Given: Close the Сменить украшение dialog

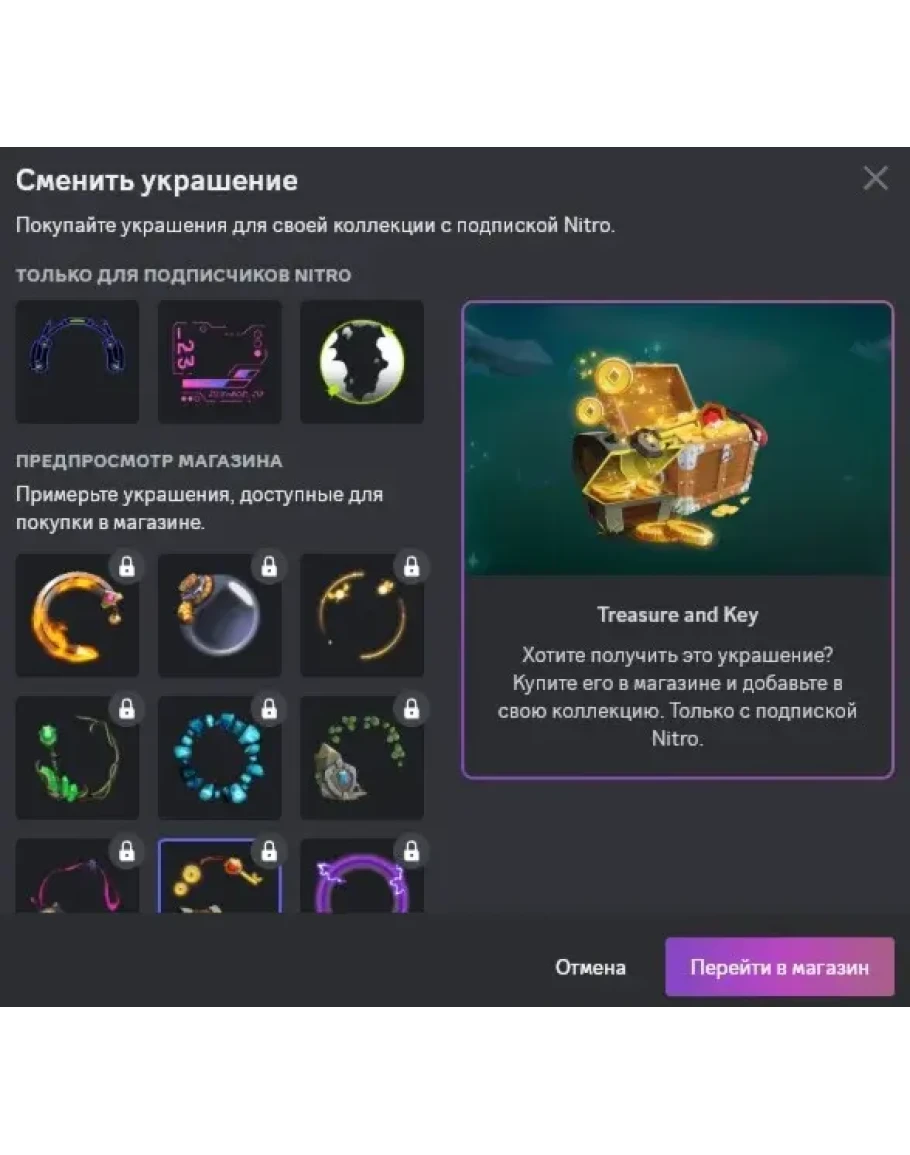Looking at the screenshot, I should point(875,178).
